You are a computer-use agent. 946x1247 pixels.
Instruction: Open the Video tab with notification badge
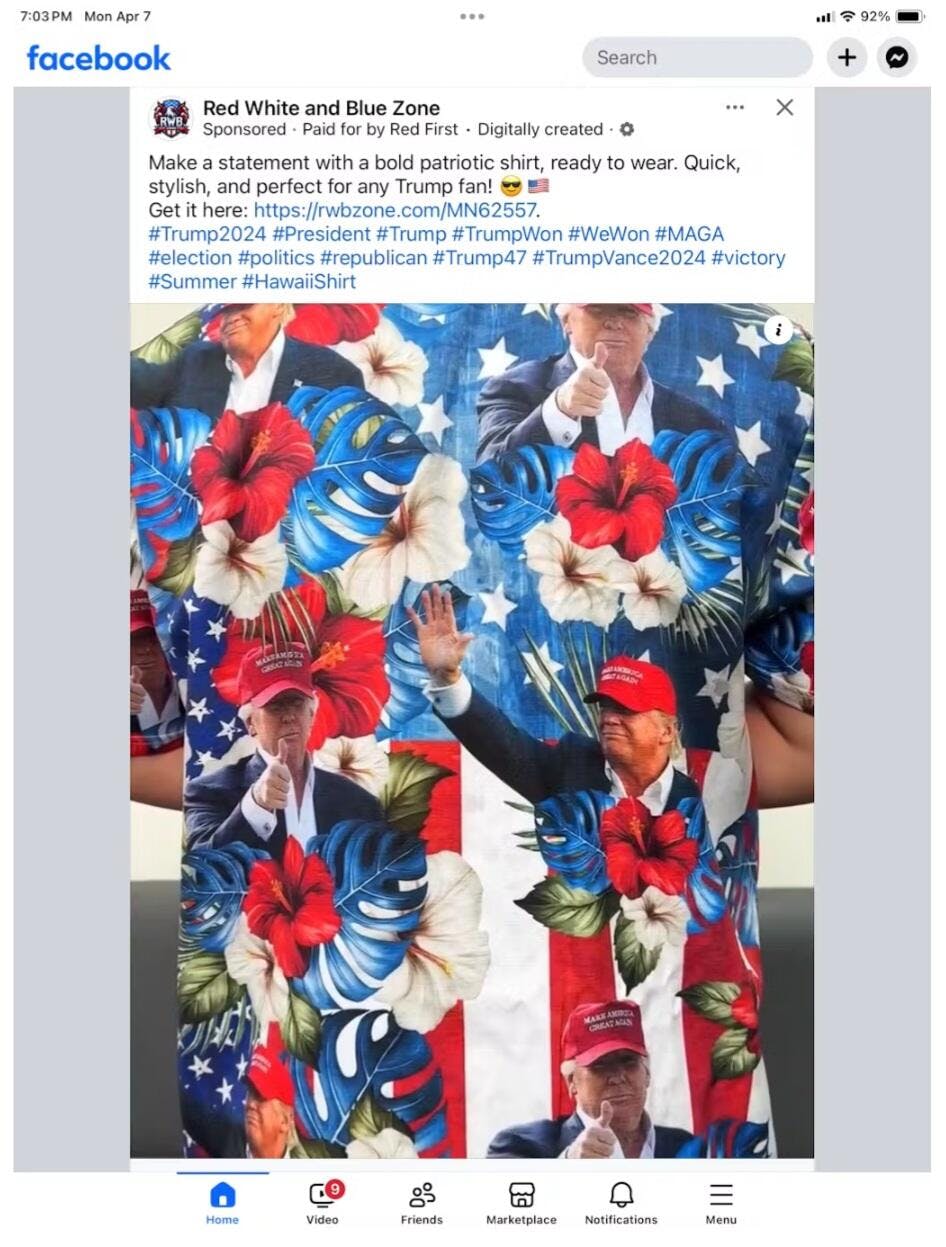point(323,1203)
